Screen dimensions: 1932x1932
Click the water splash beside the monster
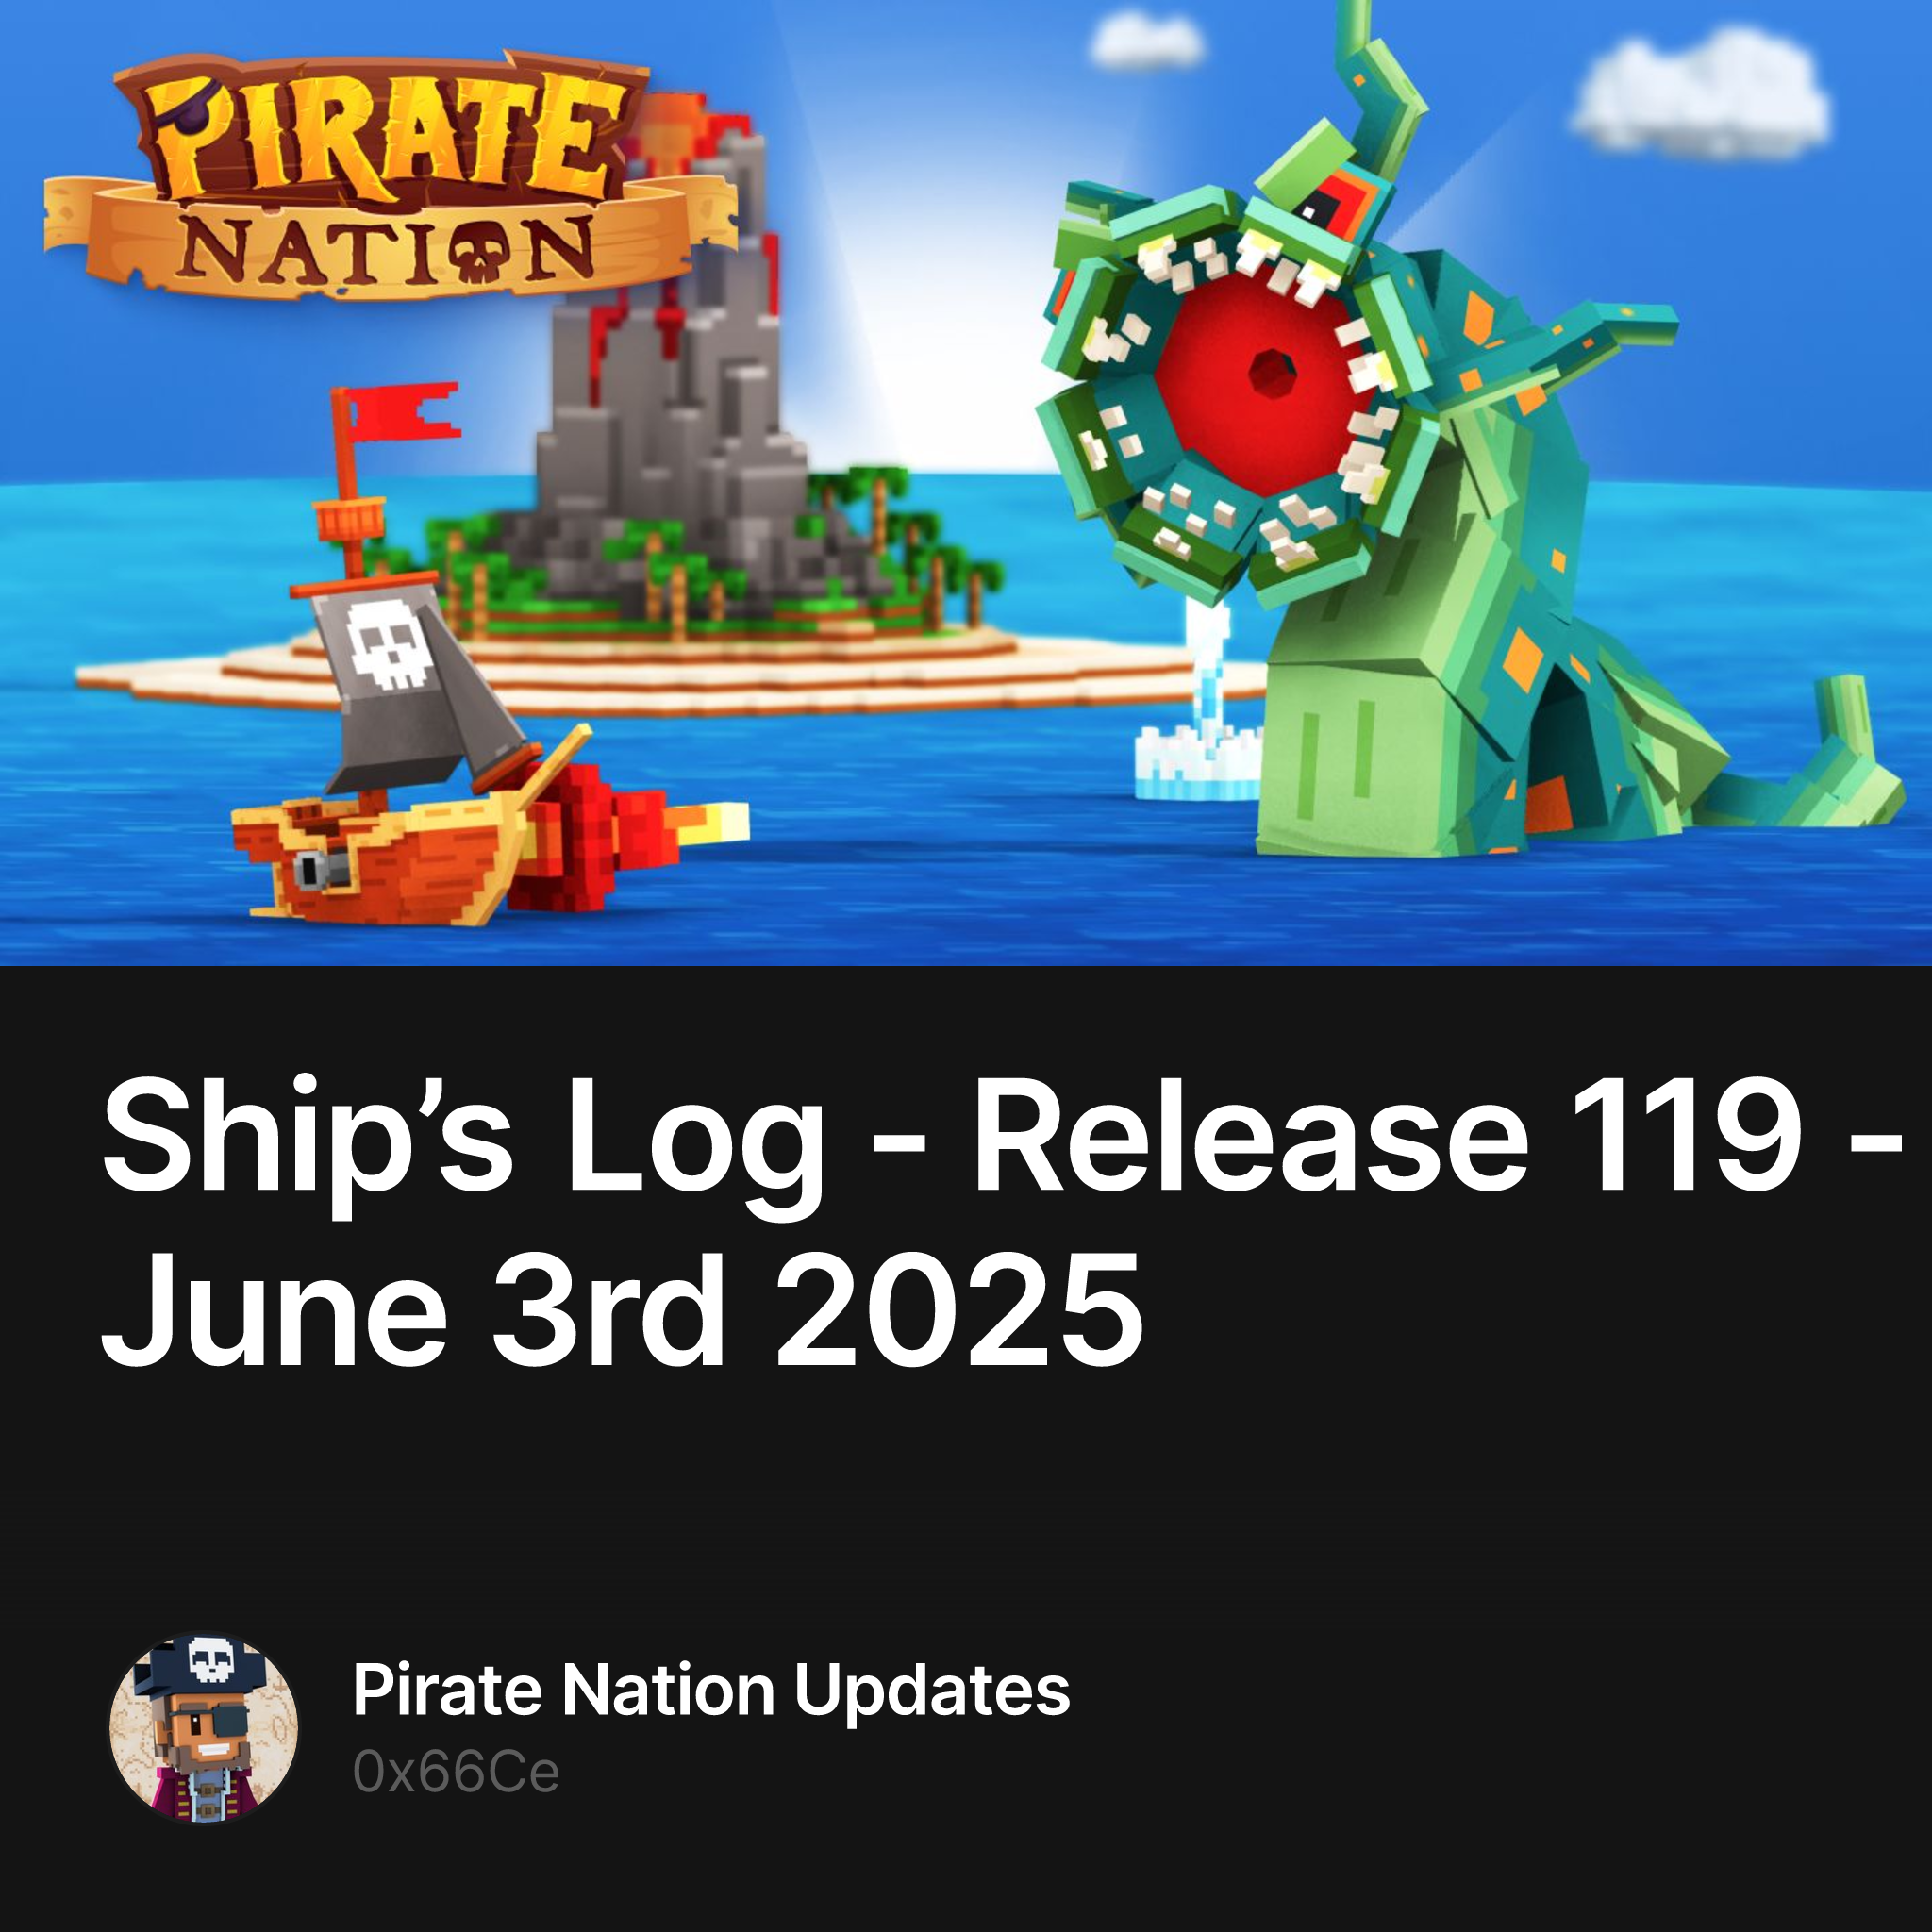(x=1200, y=720)
